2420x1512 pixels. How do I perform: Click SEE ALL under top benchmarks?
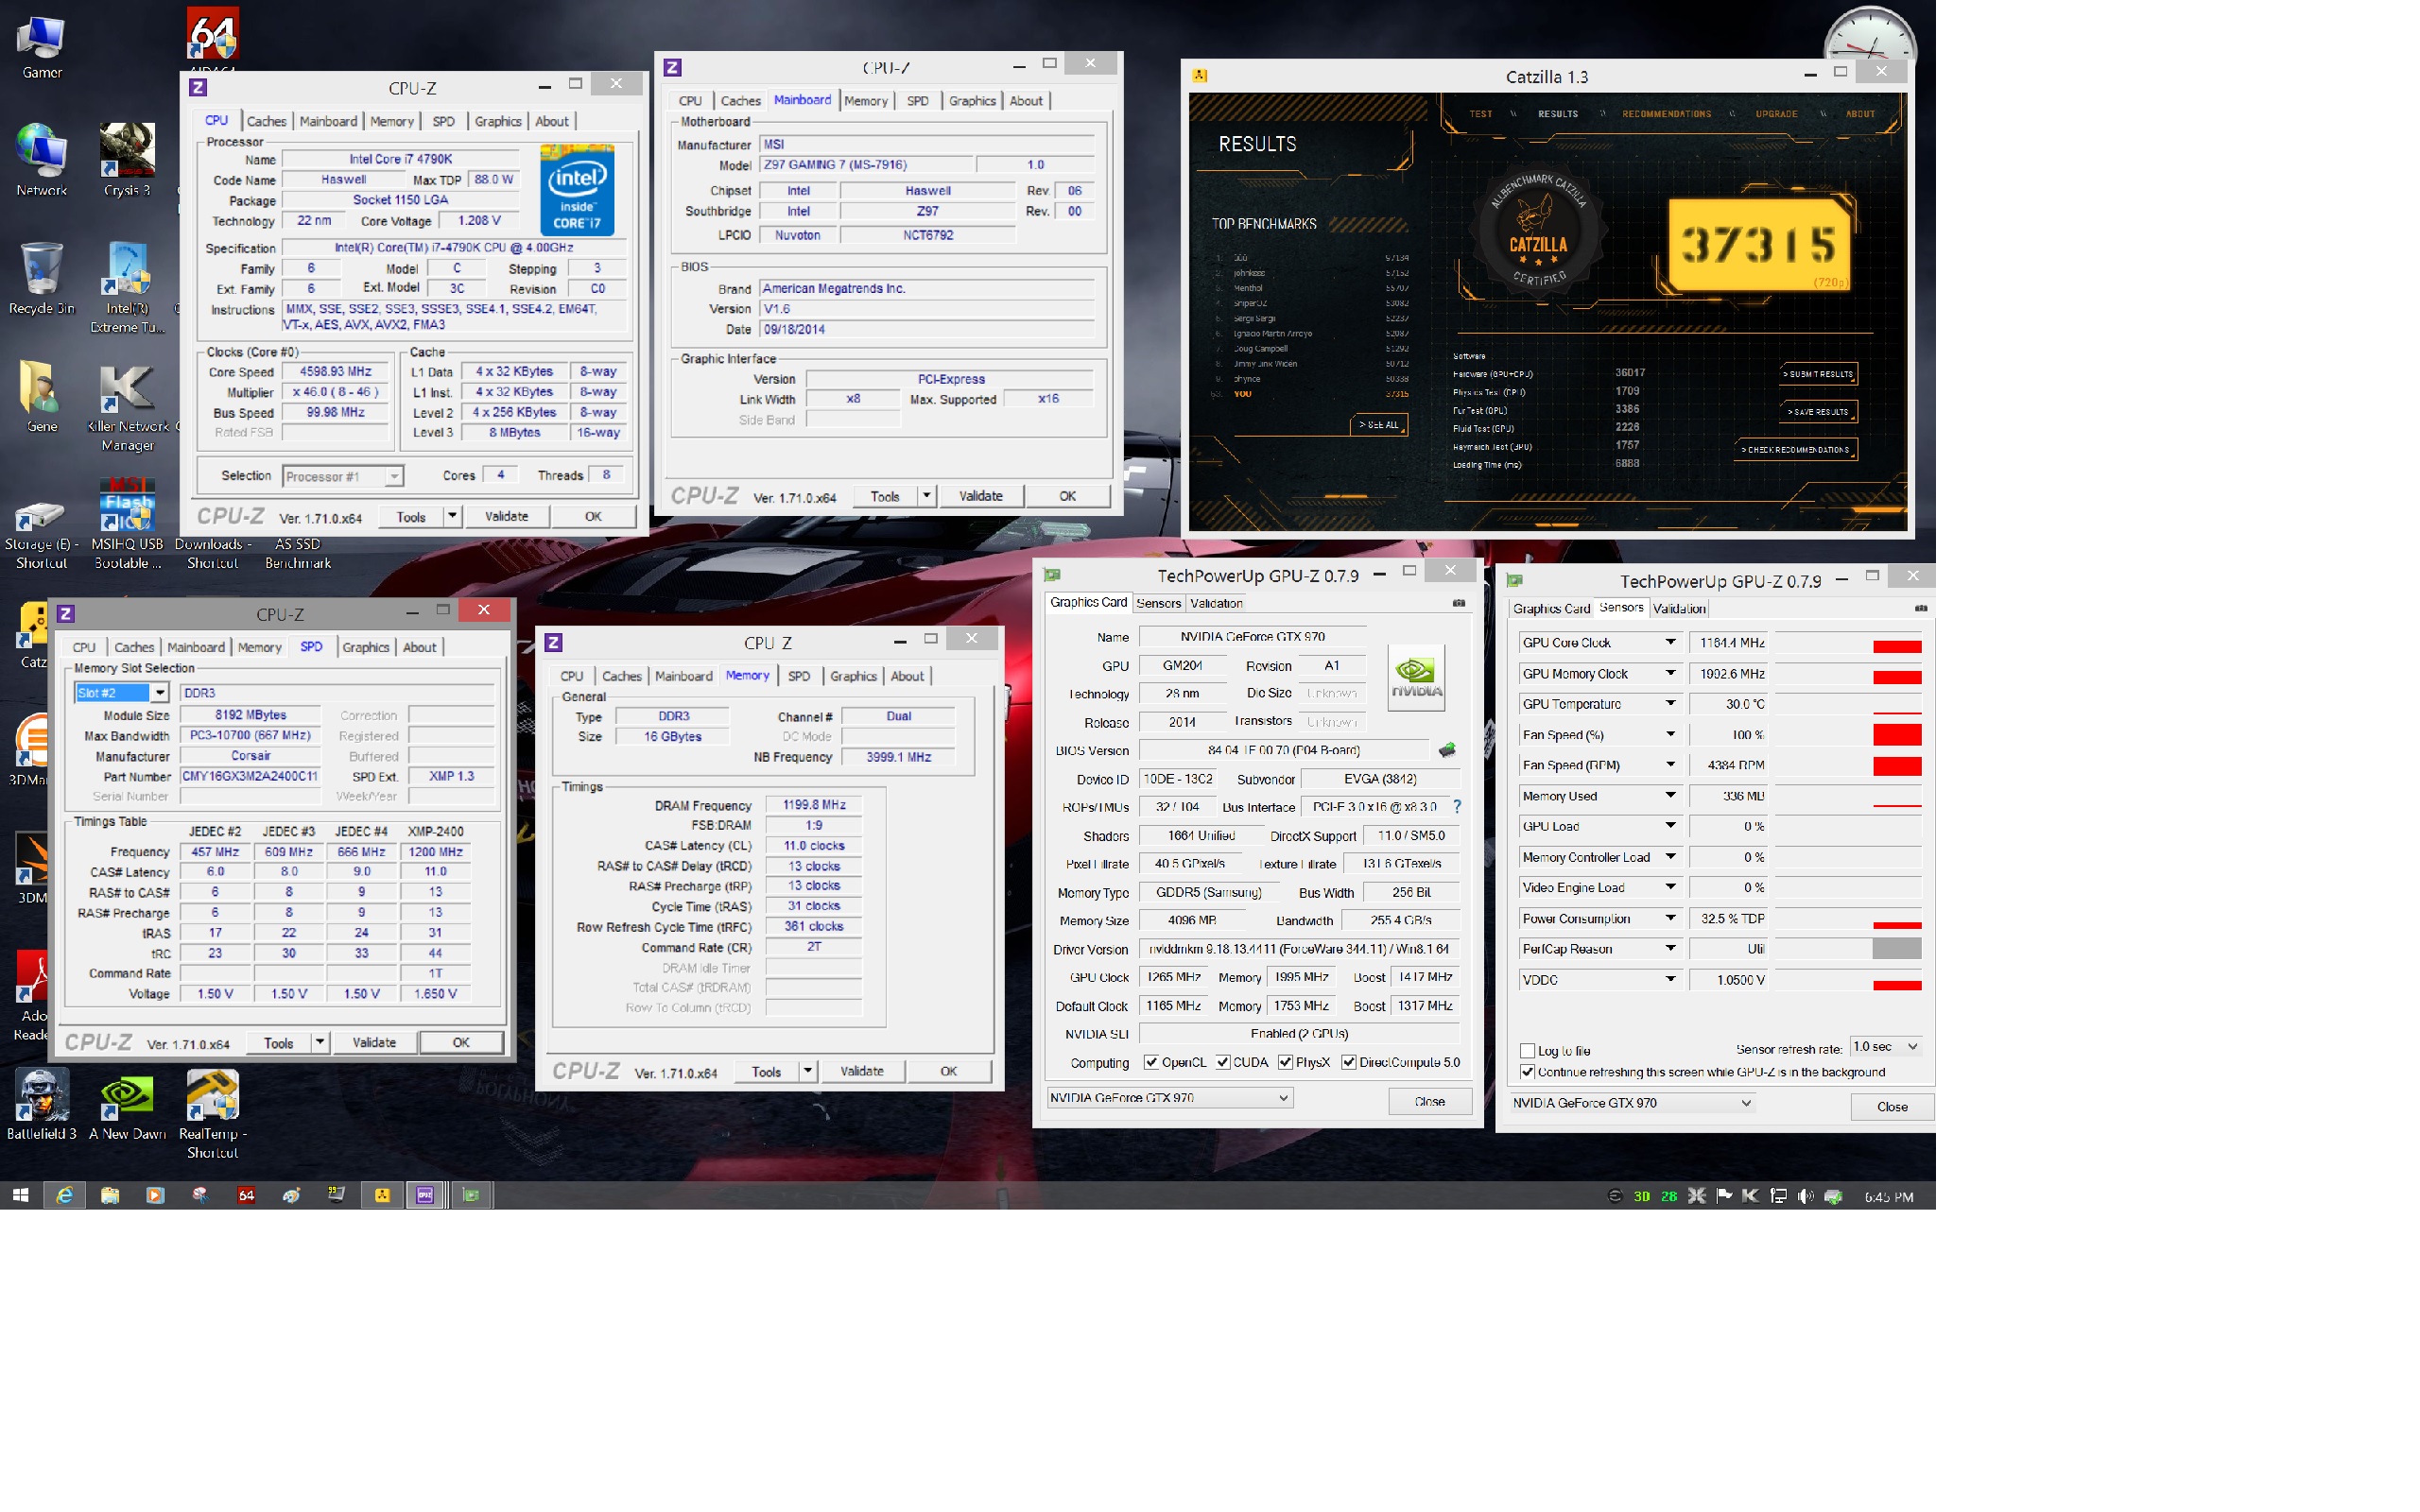click(1379, 425)
